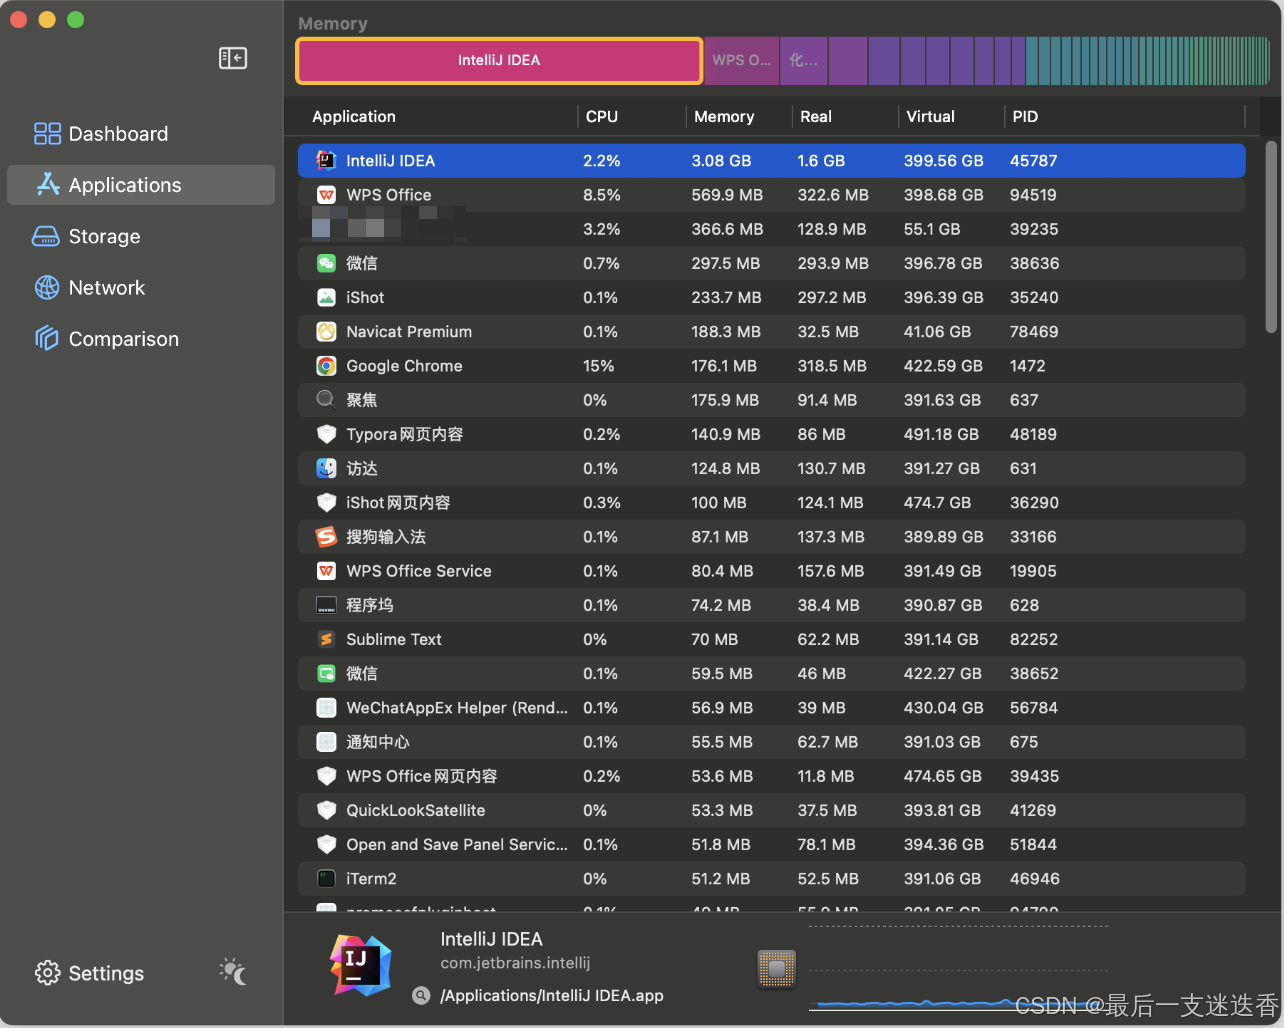The width and height of the screenshot is (1284, 1028).
Task: Sort by the PID column header
Action: 1025,117
